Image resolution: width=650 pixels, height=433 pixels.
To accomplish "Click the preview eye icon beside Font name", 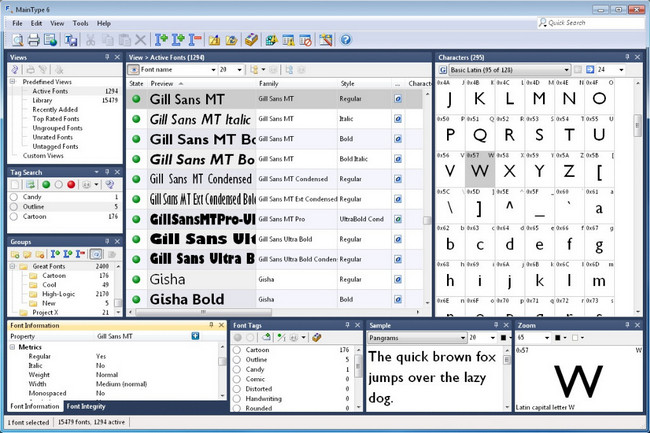I will [133, 70].
